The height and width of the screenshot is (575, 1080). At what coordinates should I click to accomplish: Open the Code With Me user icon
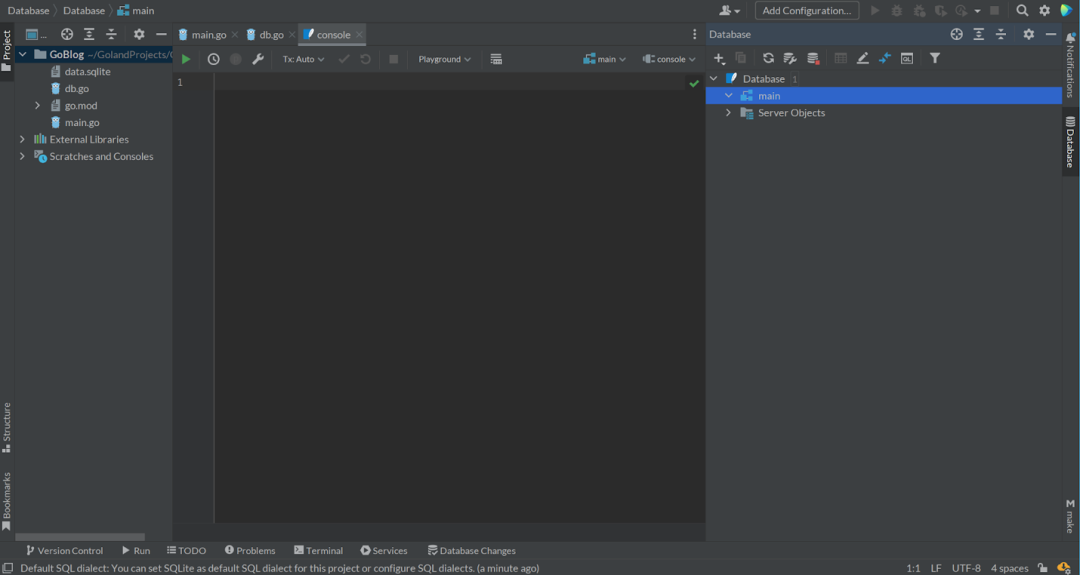(x=729, y=10)
